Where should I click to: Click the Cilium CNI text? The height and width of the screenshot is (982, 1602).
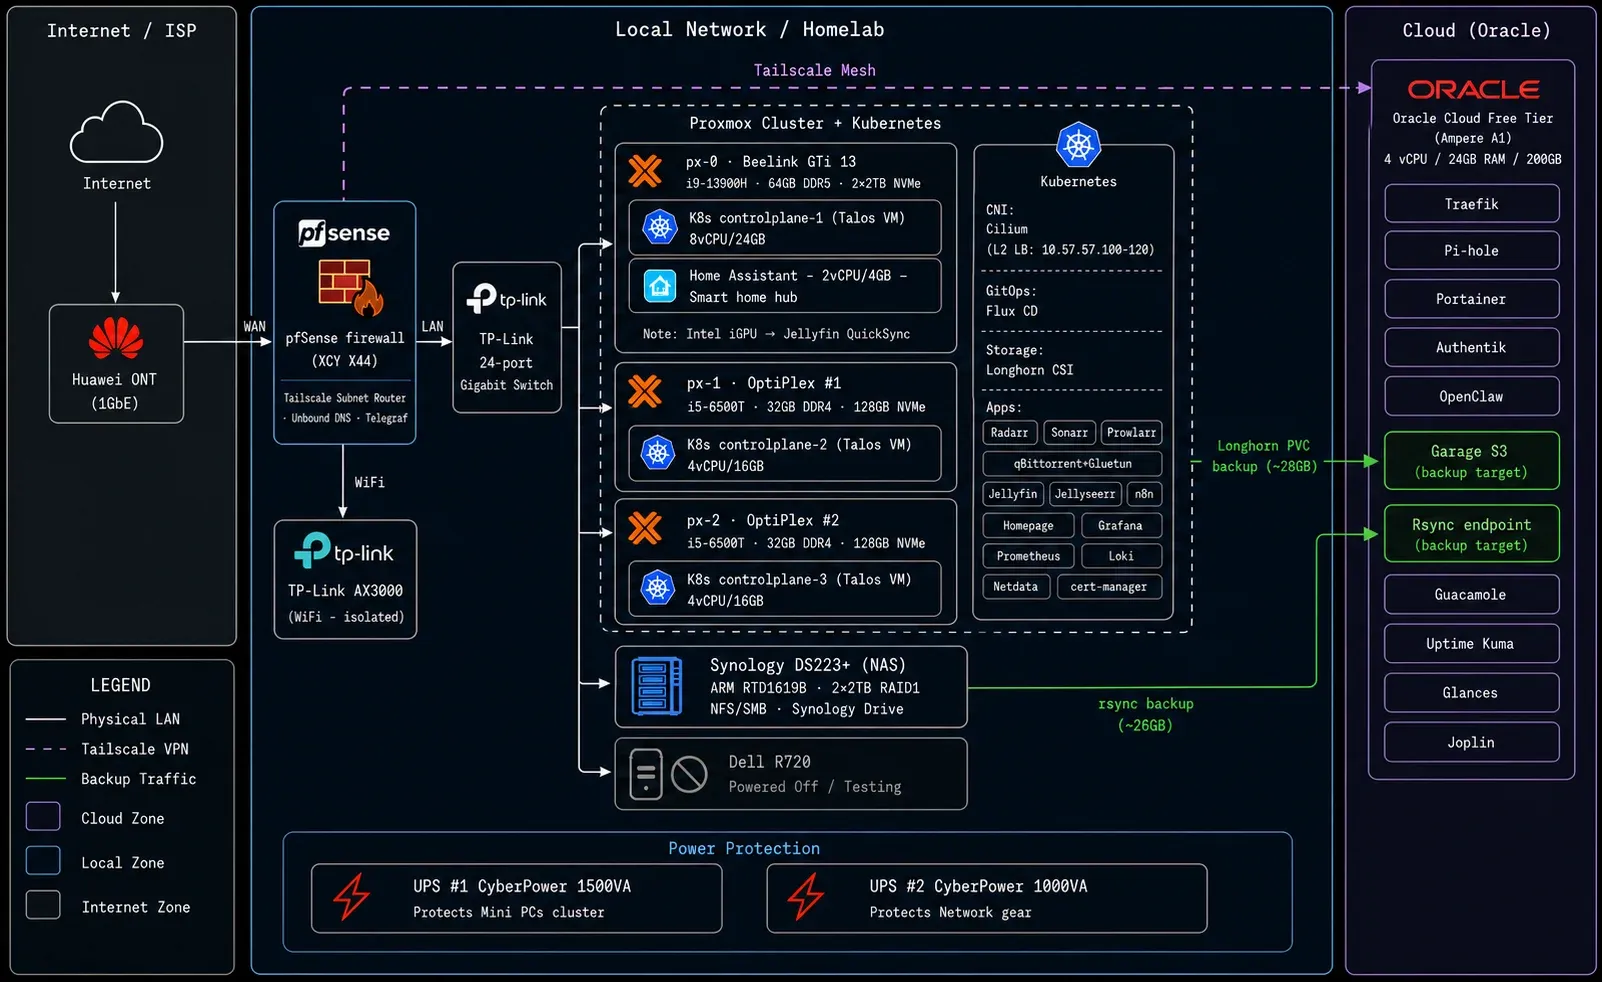(x=1007, y=229)
